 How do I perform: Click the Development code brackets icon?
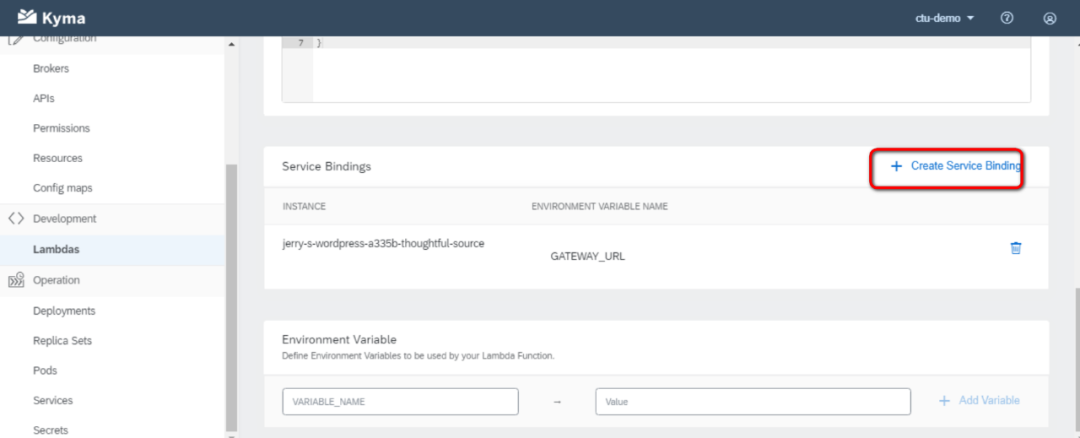pyautogui.click(x=15, y=218)
